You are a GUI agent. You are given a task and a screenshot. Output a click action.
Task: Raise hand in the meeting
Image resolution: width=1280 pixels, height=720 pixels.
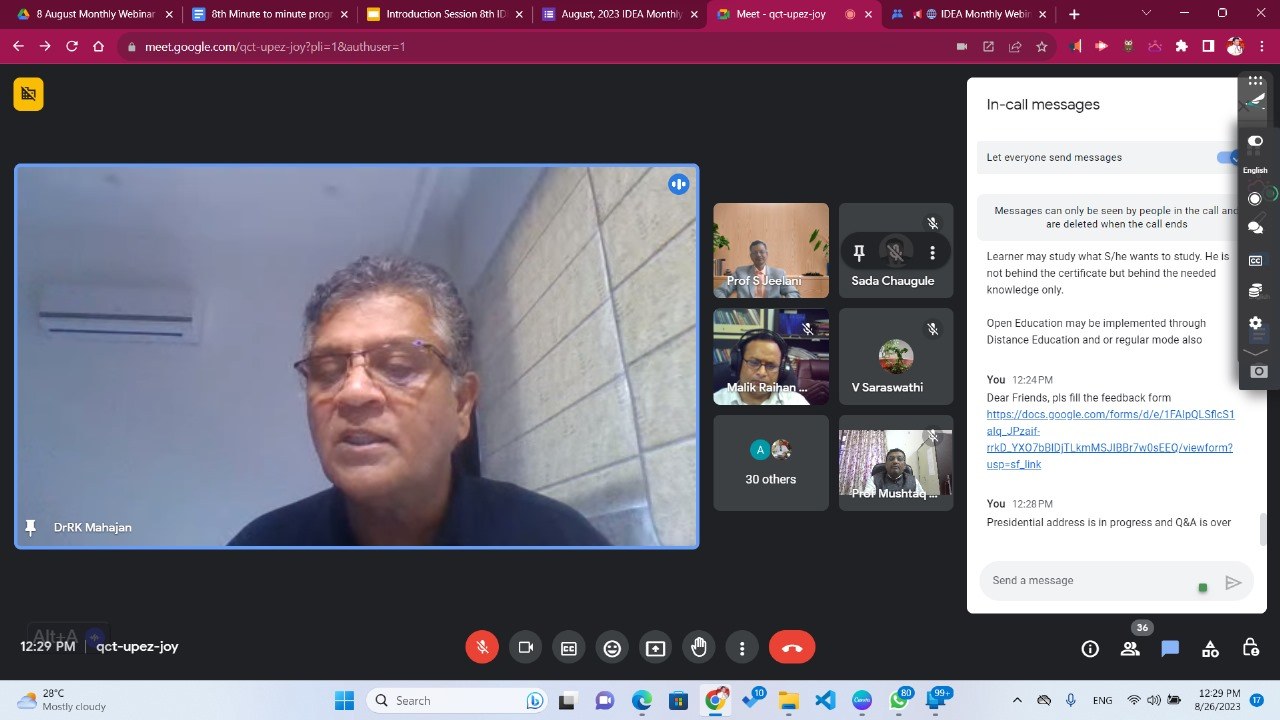coord(699,648)
